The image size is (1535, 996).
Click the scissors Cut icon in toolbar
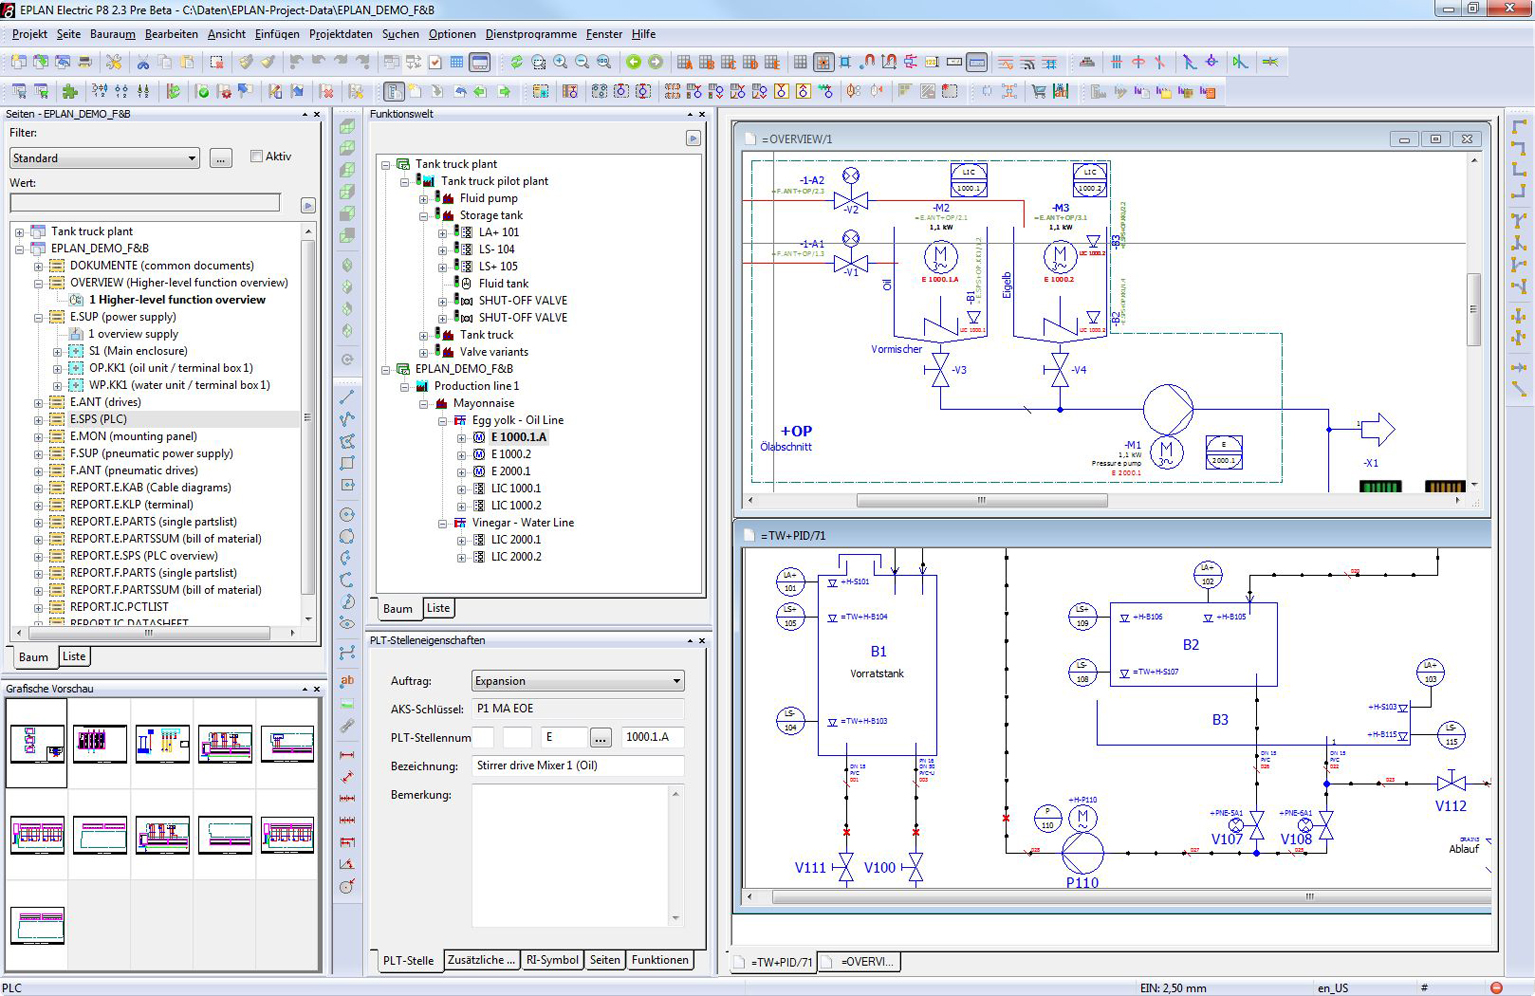143,62
